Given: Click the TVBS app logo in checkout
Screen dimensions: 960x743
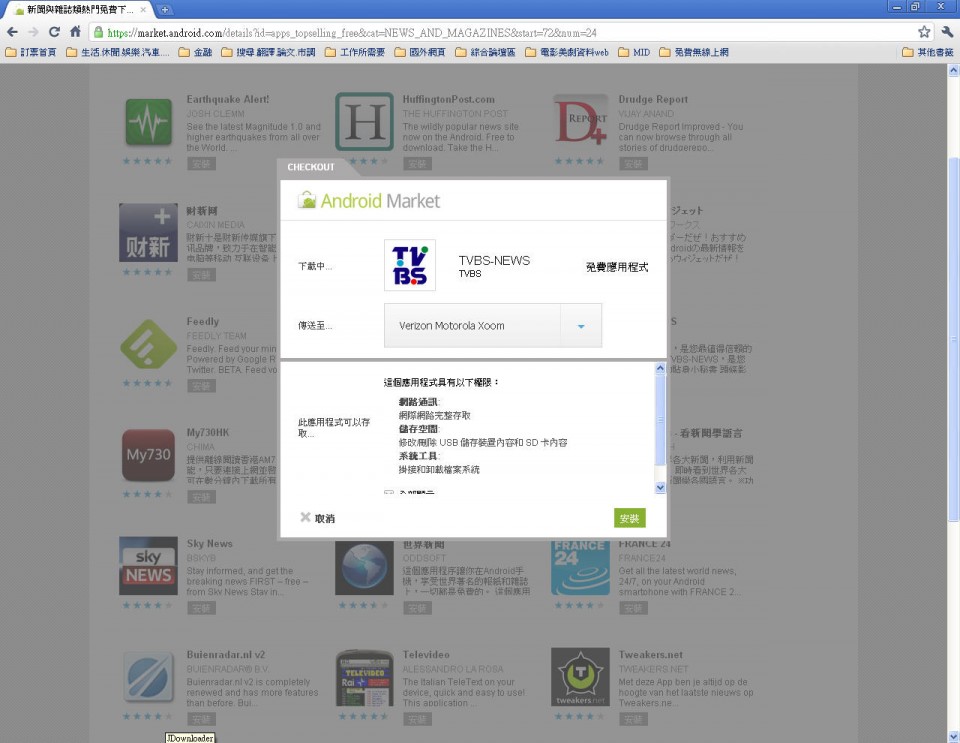Looking at the screenshot, I should tap(410, 265).
